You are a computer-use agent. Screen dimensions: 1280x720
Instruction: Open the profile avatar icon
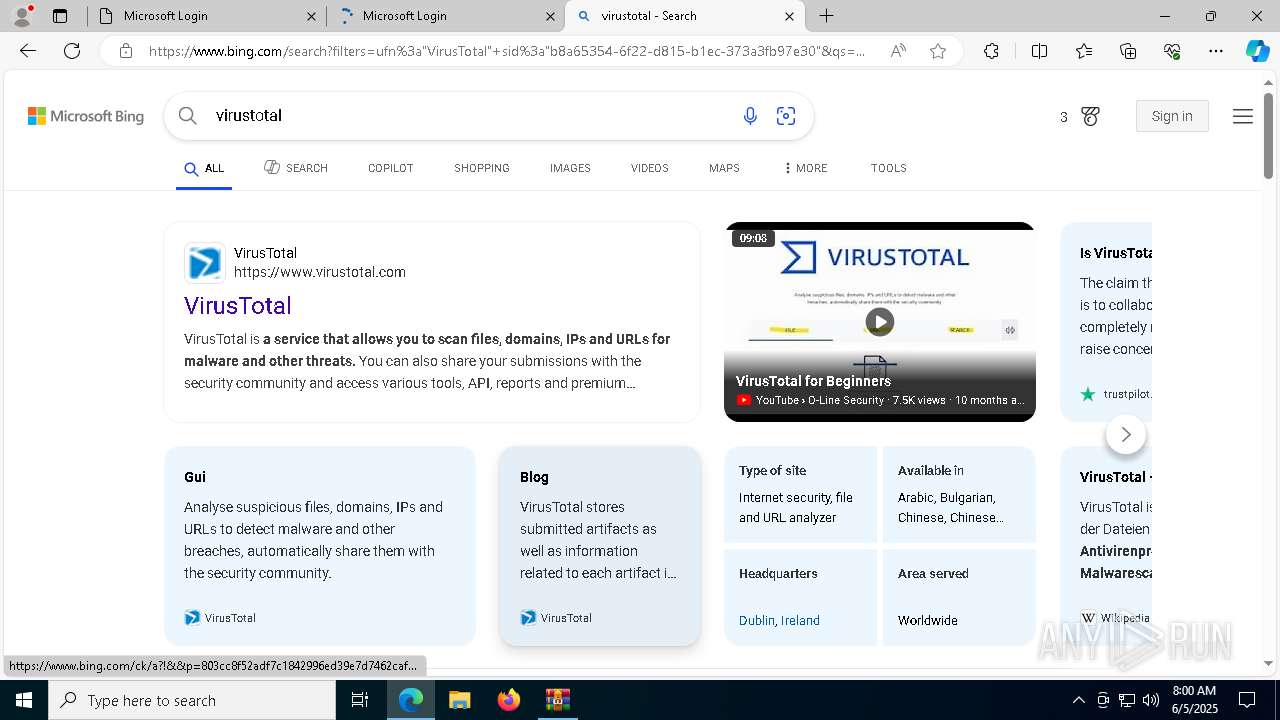coord(22,15)
